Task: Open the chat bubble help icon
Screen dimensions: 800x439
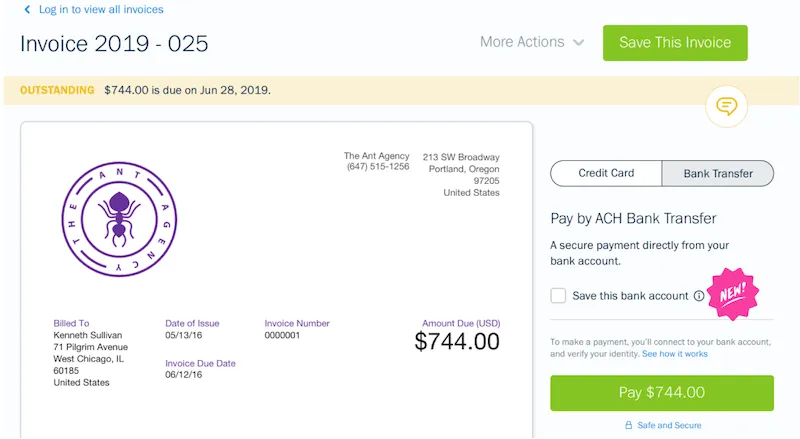Action: (x=727, y=106)
